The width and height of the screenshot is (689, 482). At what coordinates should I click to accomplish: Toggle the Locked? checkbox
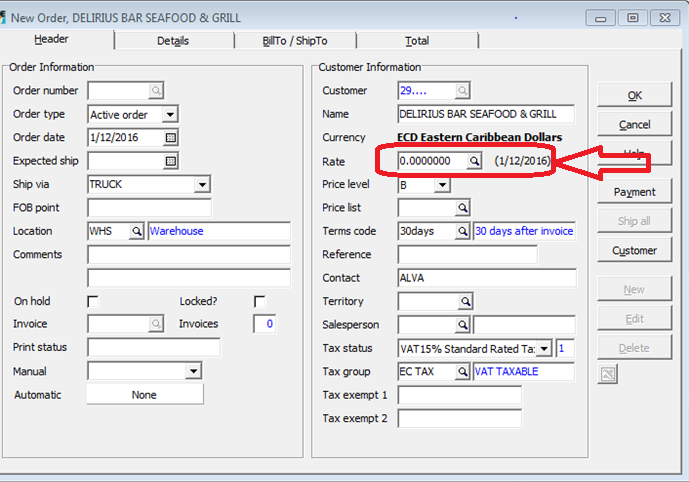(x=260, y=301)
